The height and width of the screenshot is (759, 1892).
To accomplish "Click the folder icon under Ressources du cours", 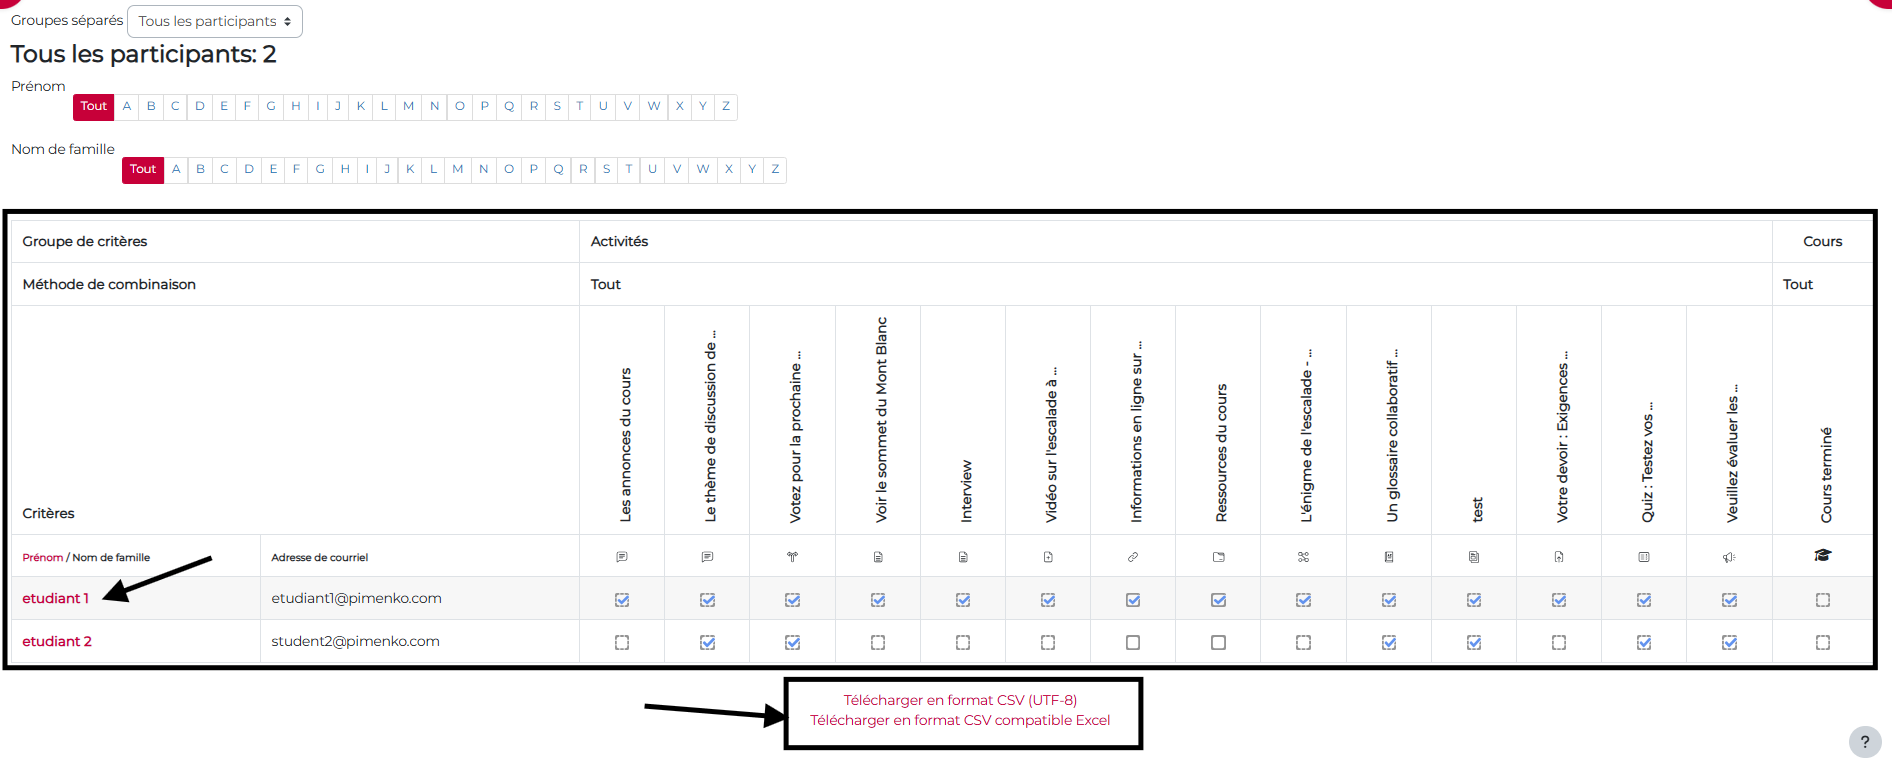I will (x=1218, y=557).
